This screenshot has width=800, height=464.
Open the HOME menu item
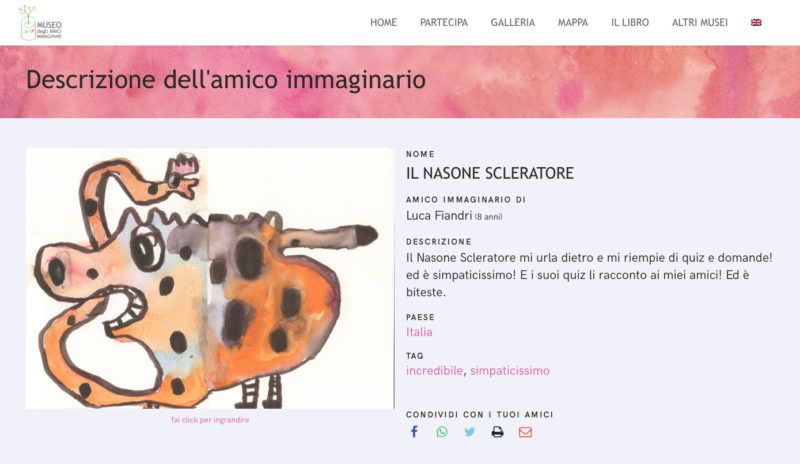(384, 22)
